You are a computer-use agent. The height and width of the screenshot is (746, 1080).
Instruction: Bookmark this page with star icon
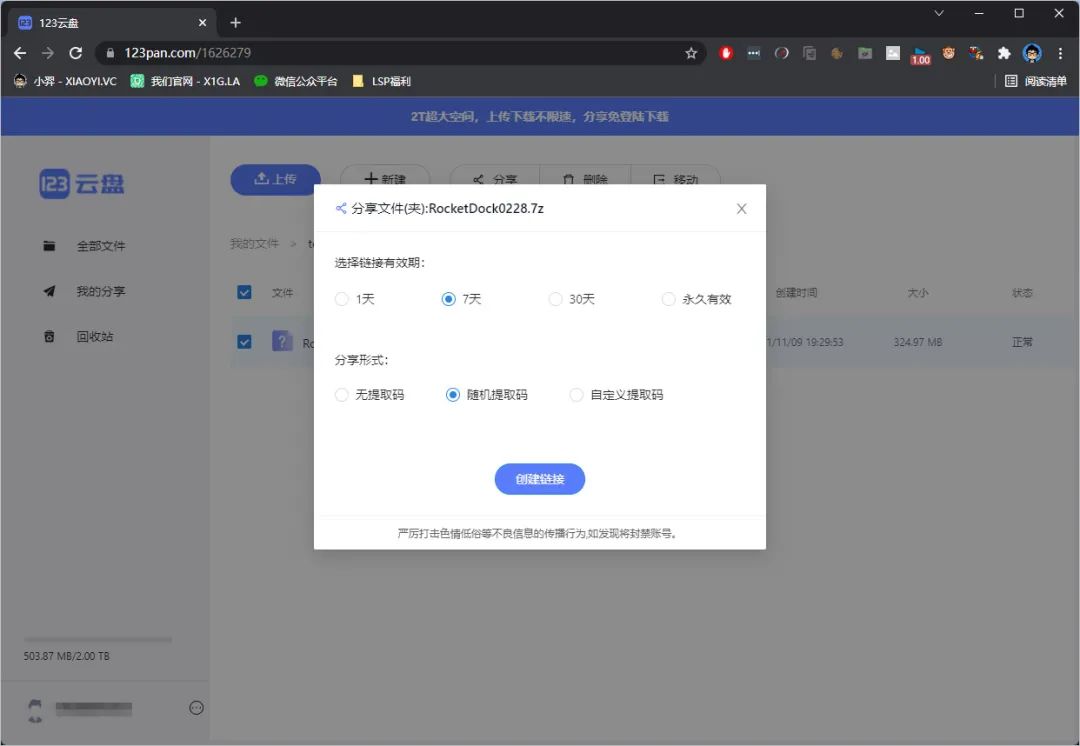[691, 53]
